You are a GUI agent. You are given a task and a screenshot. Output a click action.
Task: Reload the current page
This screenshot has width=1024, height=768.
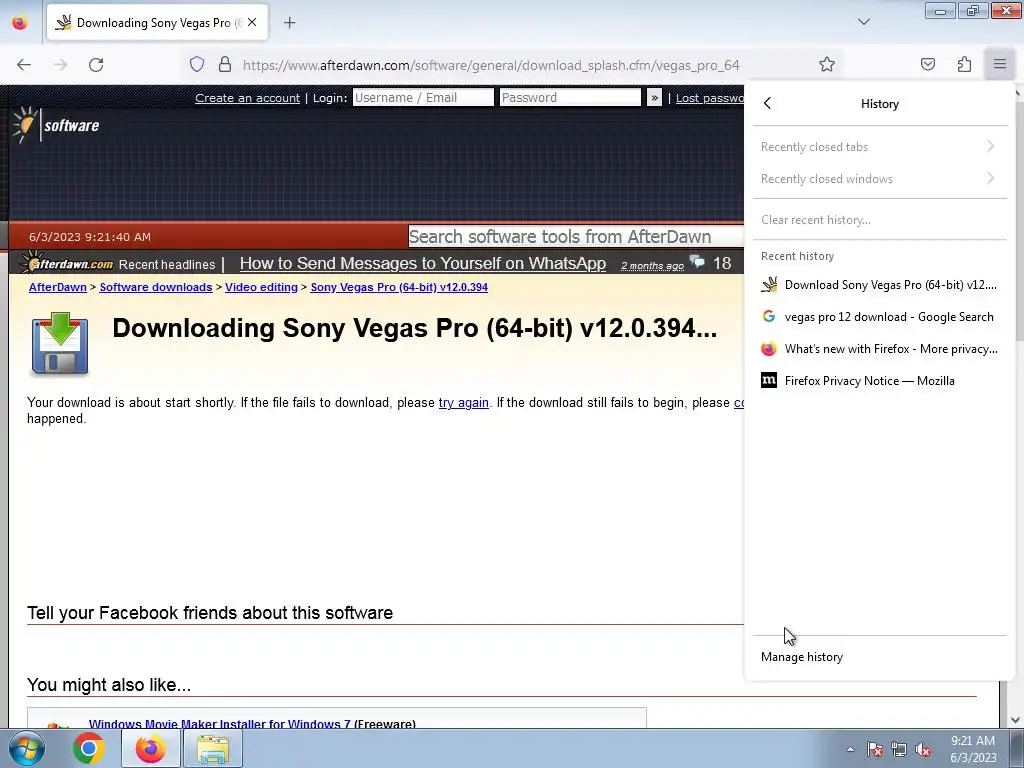pyautogui.click(x=96, y=65)
